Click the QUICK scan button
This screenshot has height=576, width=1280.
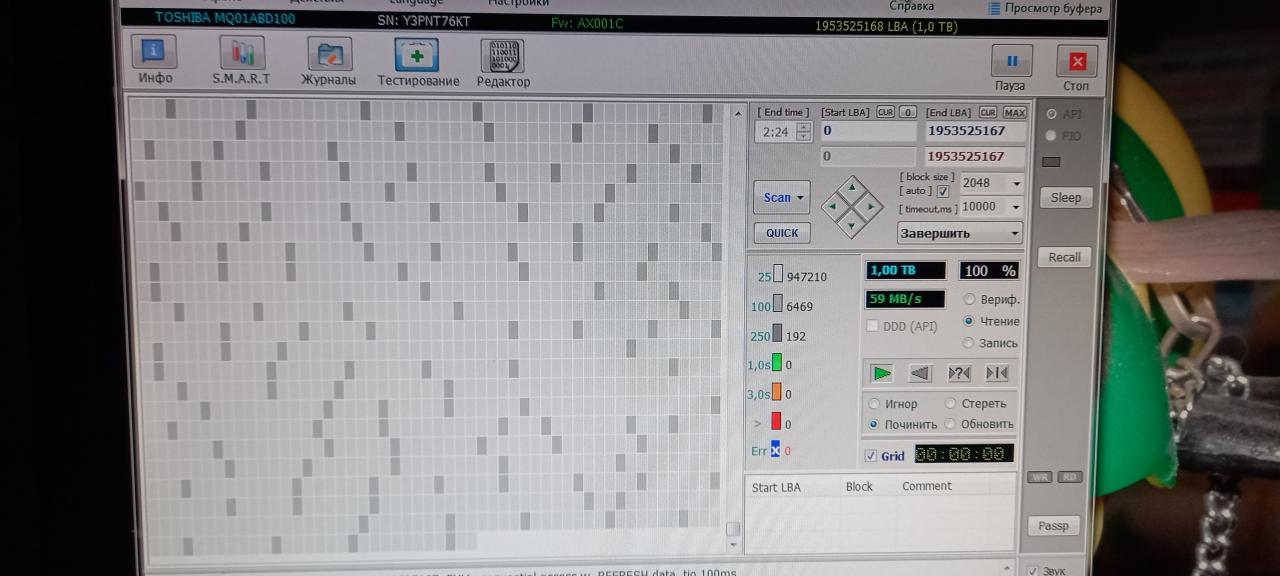(782, 233)
